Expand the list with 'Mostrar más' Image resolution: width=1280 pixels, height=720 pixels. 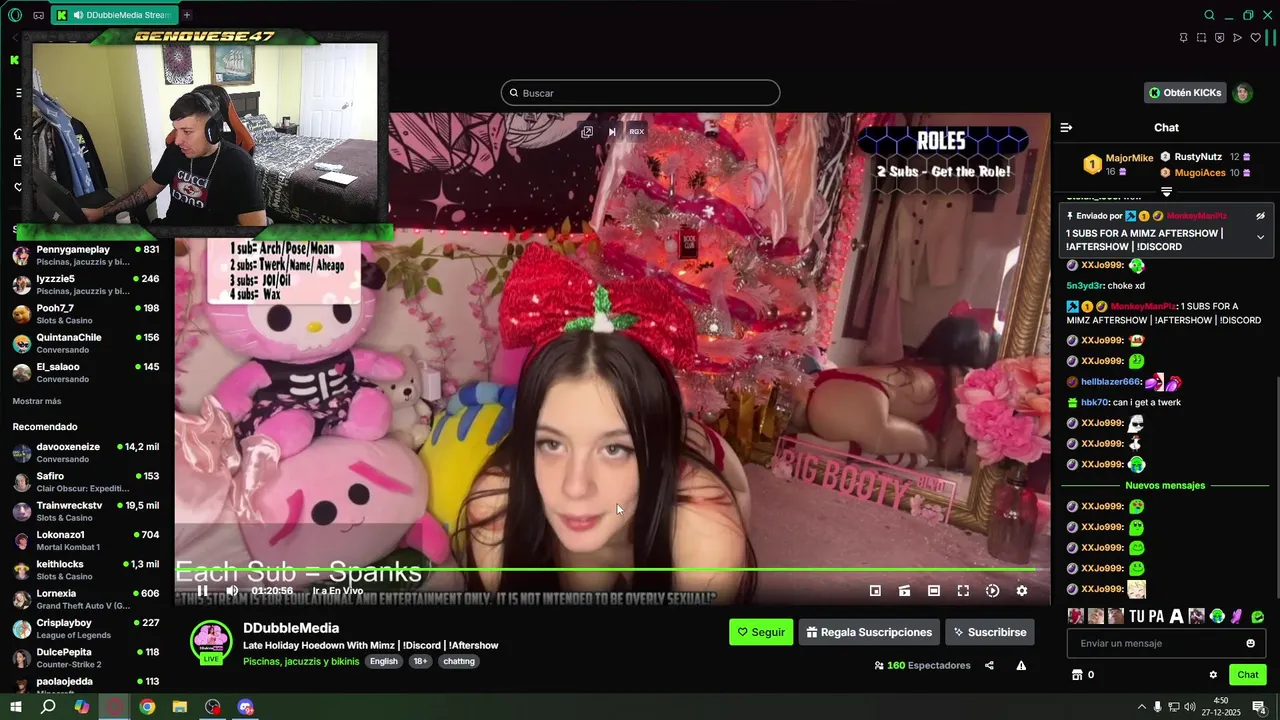37,401
